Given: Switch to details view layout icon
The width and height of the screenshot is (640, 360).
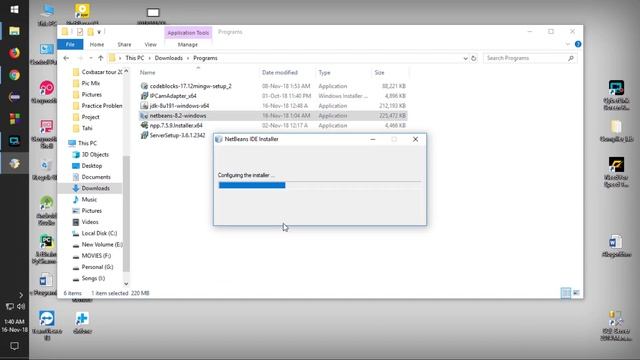Looking at the screenshot, I should 566,293.
